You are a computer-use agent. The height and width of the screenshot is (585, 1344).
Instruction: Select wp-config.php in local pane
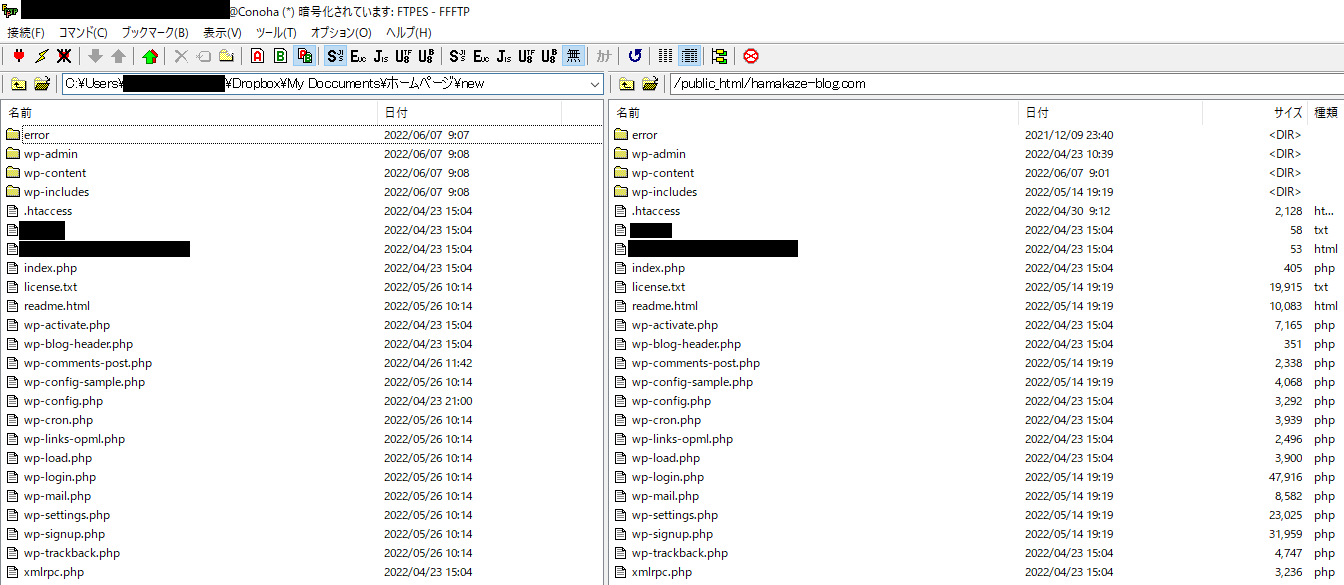coord(63,401)
